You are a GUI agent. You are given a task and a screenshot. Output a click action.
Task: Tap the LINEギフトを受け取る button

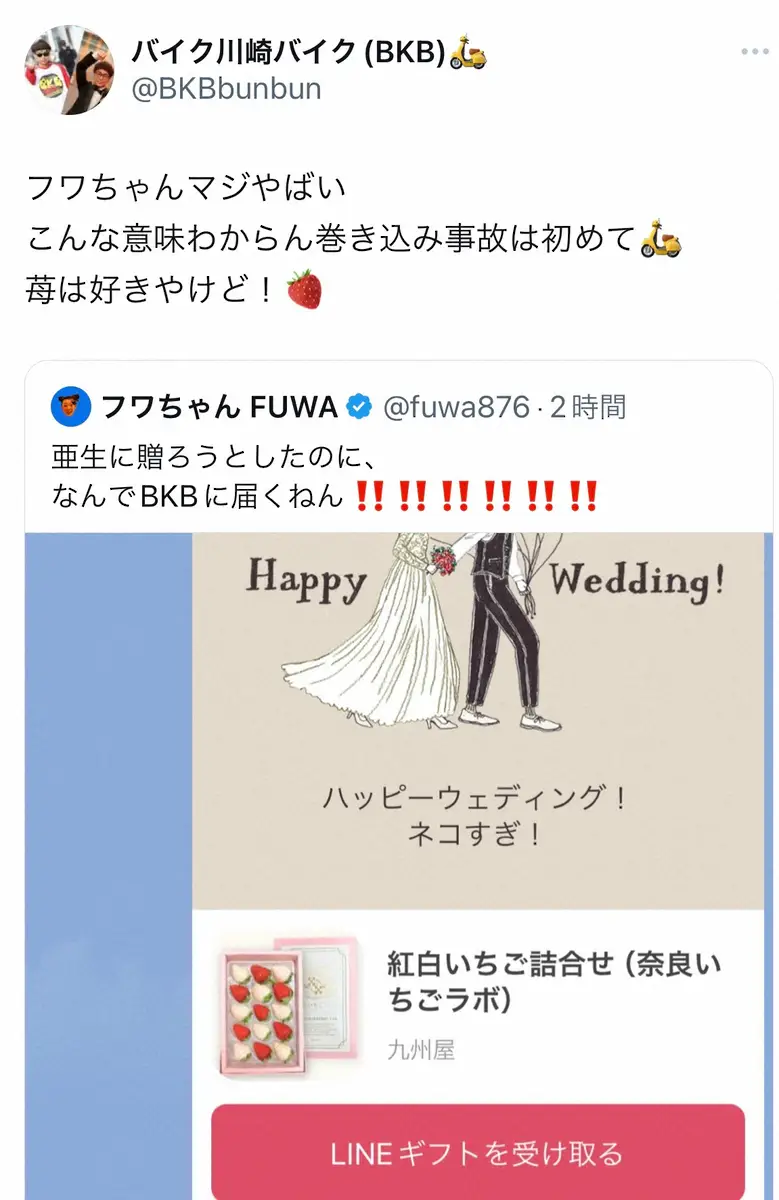[478, 1152]
